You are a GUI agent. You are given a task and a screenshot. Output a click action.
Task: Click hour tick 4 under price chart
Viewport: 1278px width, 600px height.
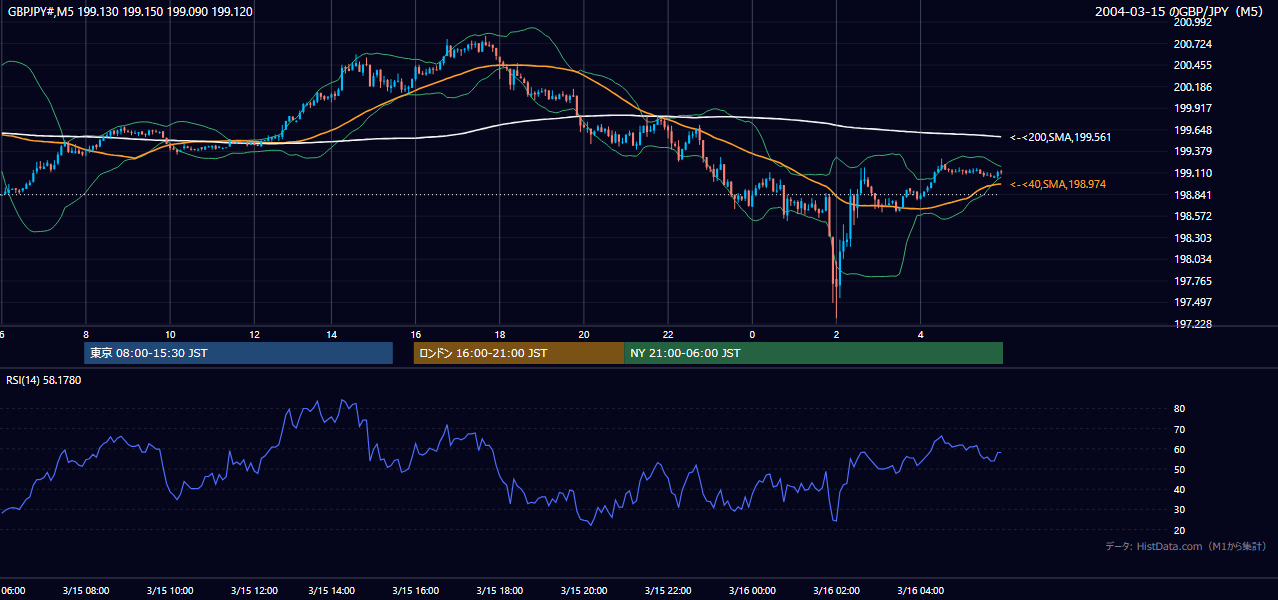(x=920, y=335)
